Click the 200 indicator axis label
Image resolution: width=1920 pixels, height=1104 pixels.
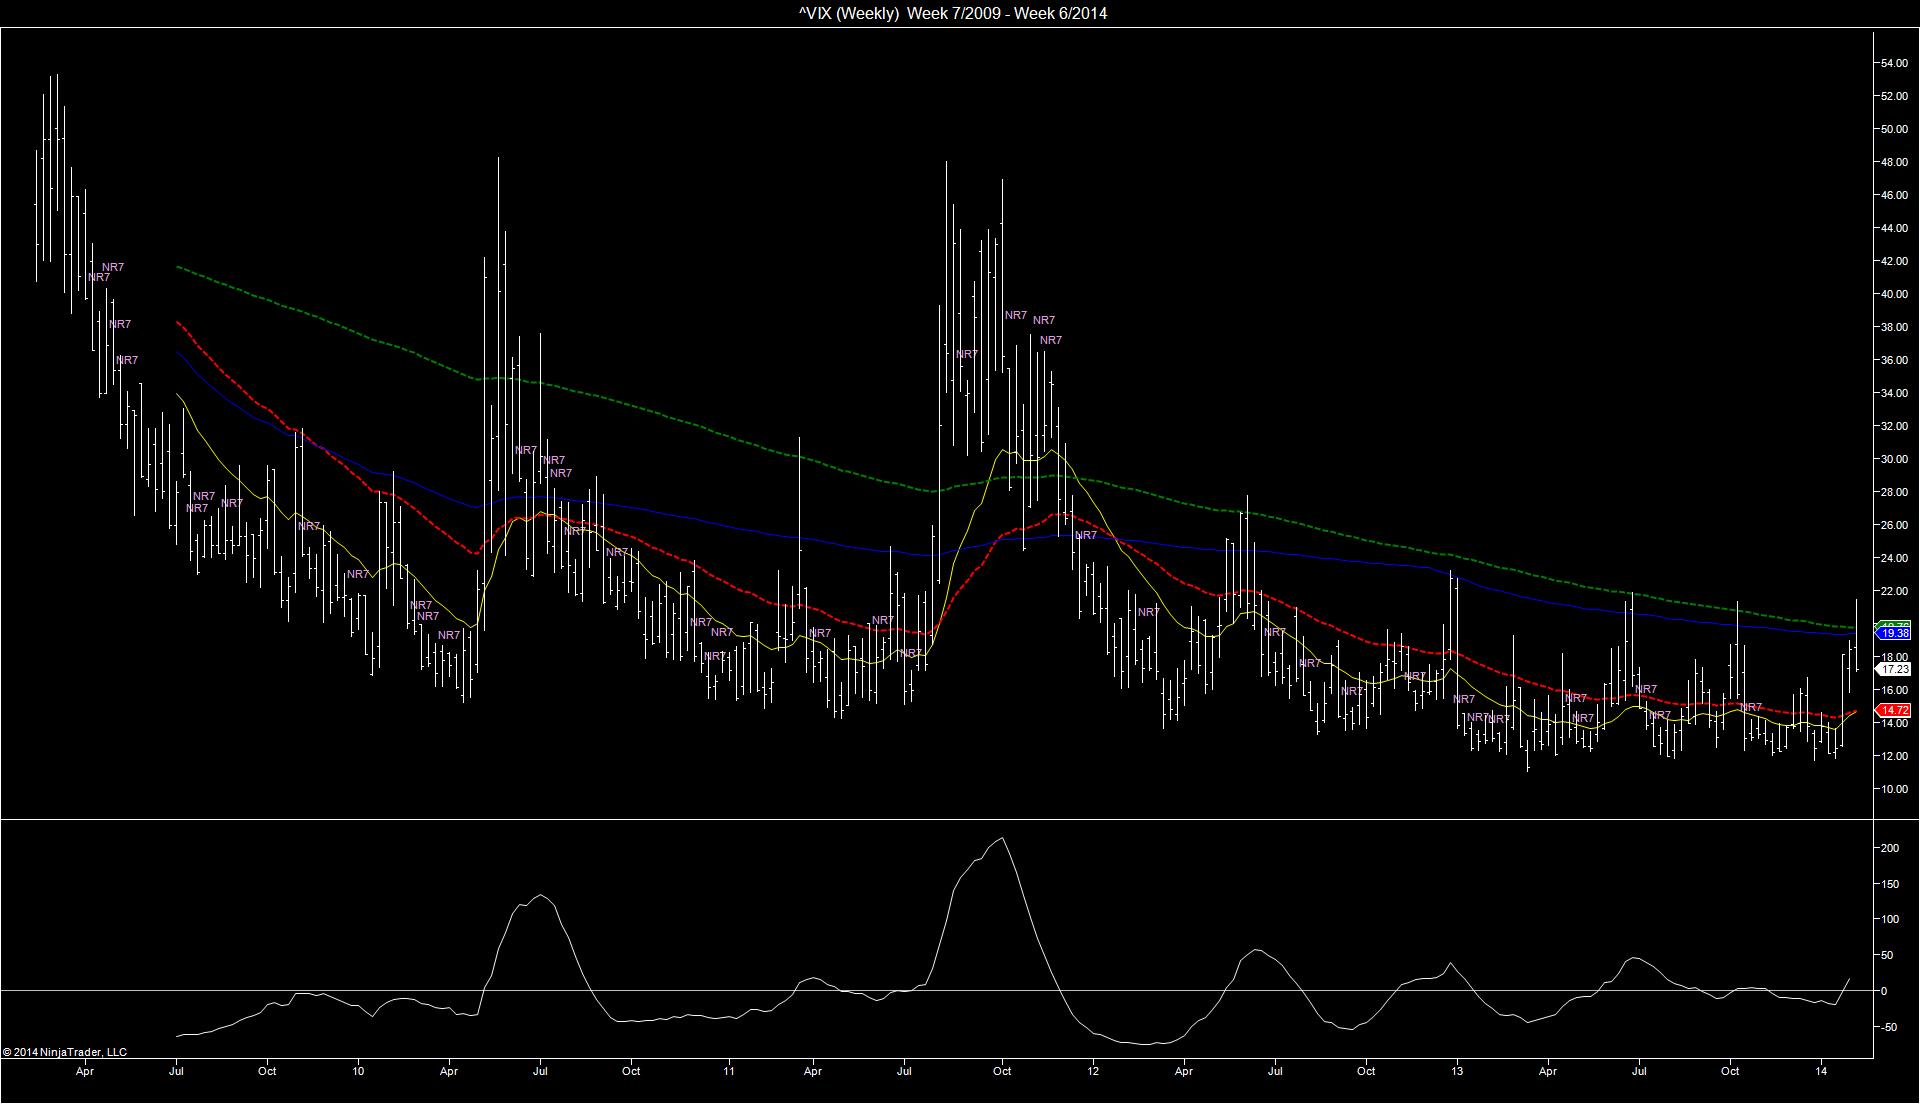(x=1890, y=848)
